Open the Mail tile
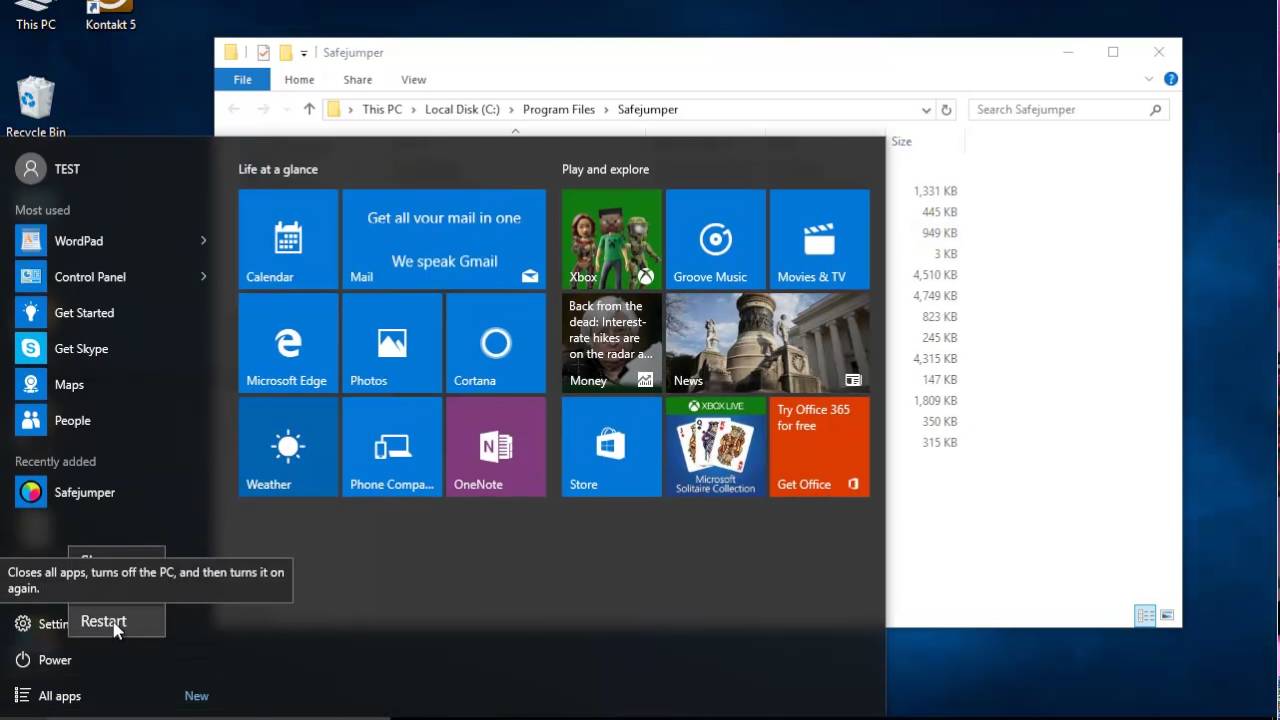This screenshot has height=720, width=1280. click(444, 239)
